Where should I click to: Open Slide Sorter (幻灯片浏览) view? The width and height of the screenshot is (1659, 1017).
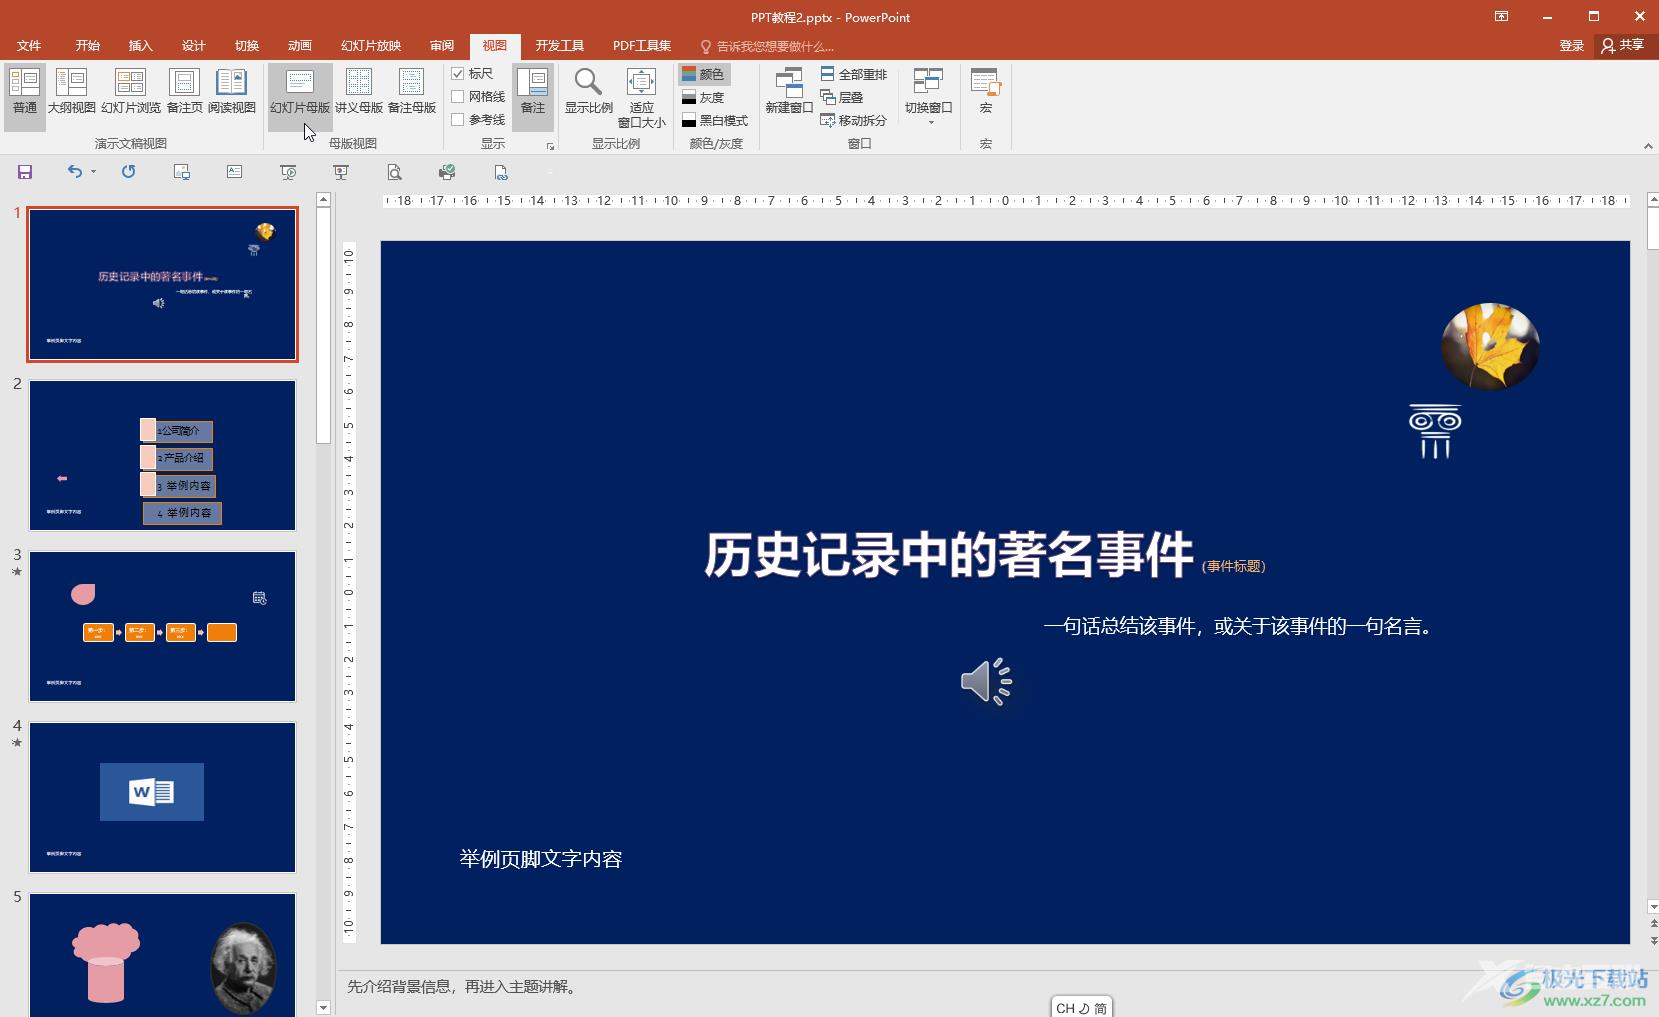131,91
